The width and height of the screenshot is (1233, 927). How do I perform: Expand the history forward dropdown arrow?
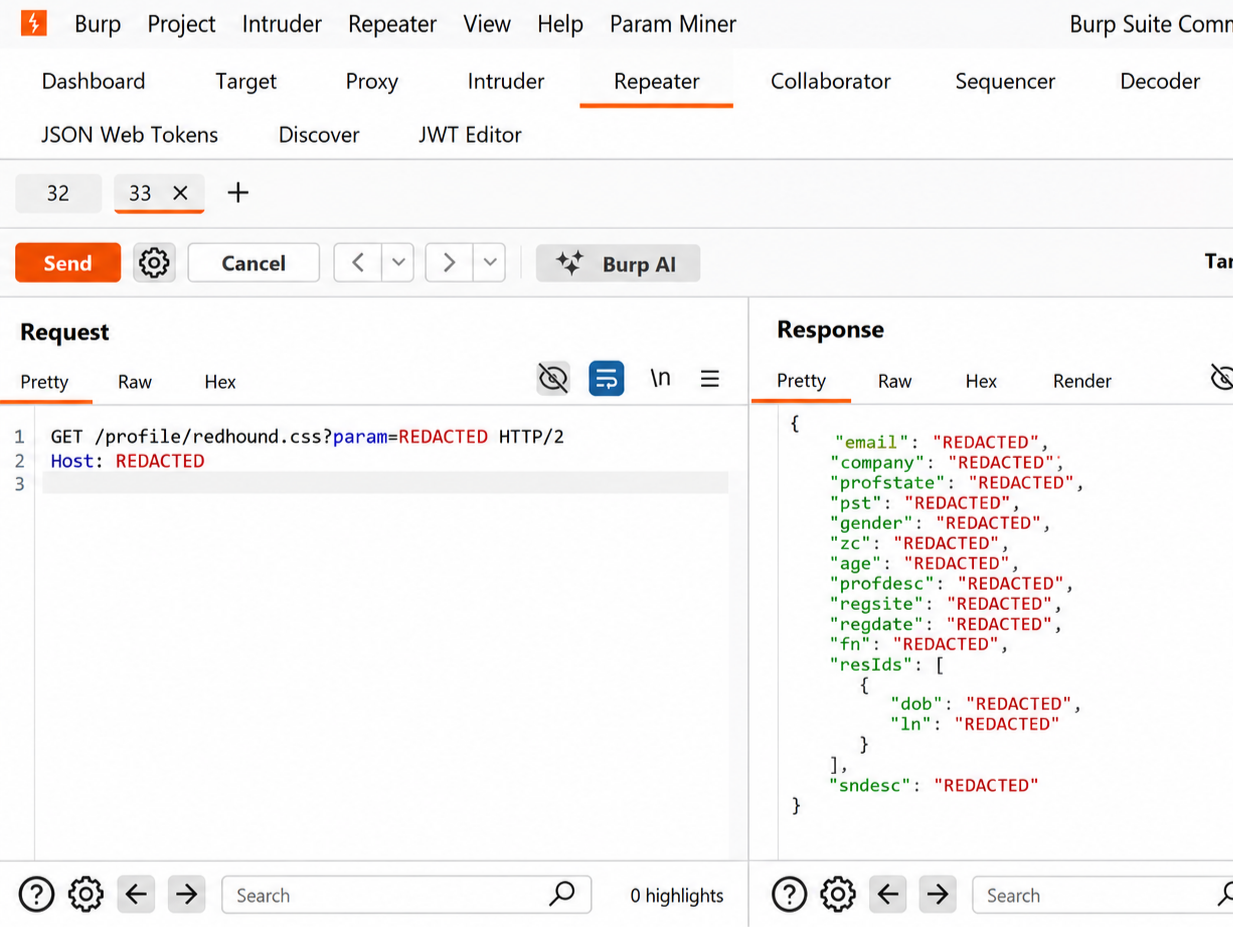(x=489, y=263)
